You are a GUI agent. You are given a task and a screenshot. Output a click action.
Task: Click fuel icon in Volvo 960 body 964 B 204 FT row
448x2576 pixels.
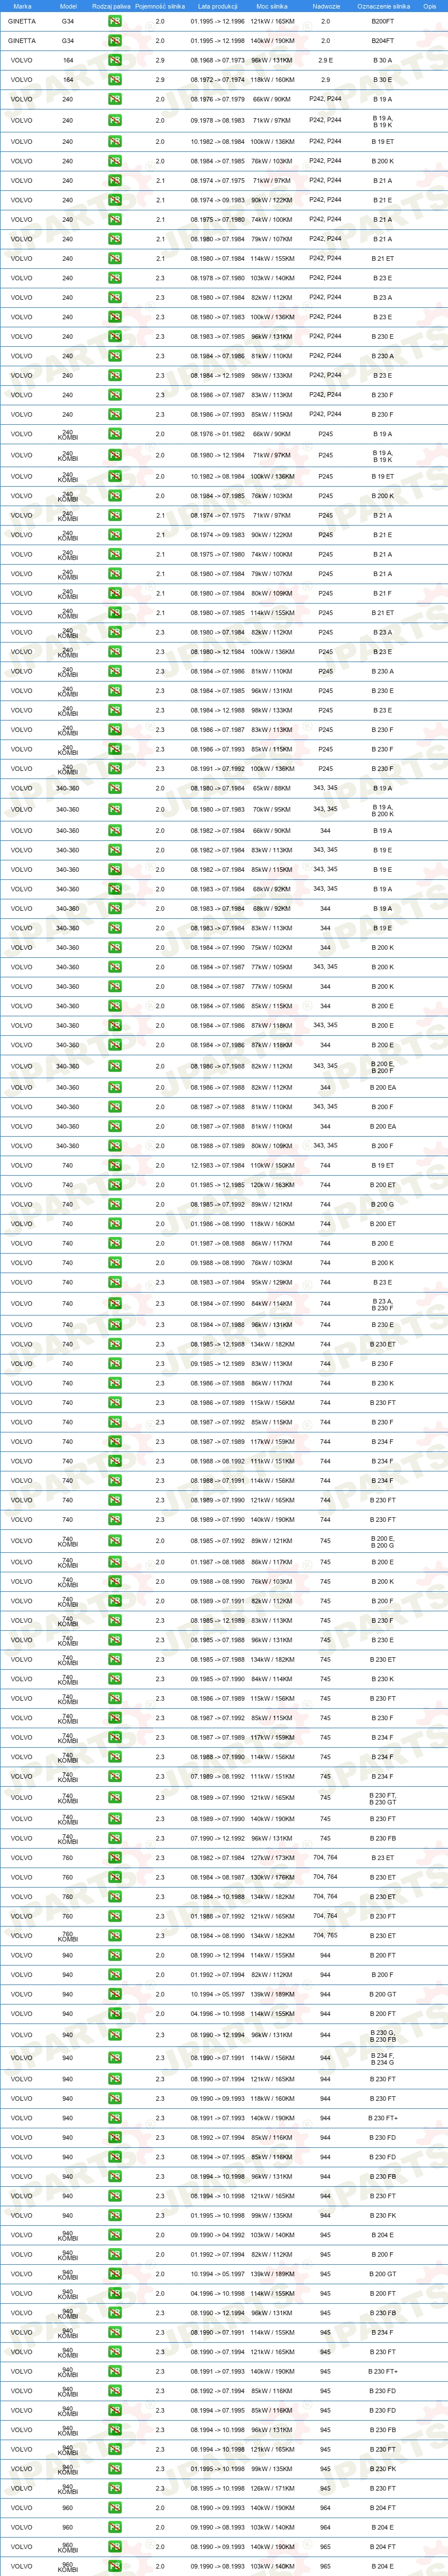(x=115, y=2508)
